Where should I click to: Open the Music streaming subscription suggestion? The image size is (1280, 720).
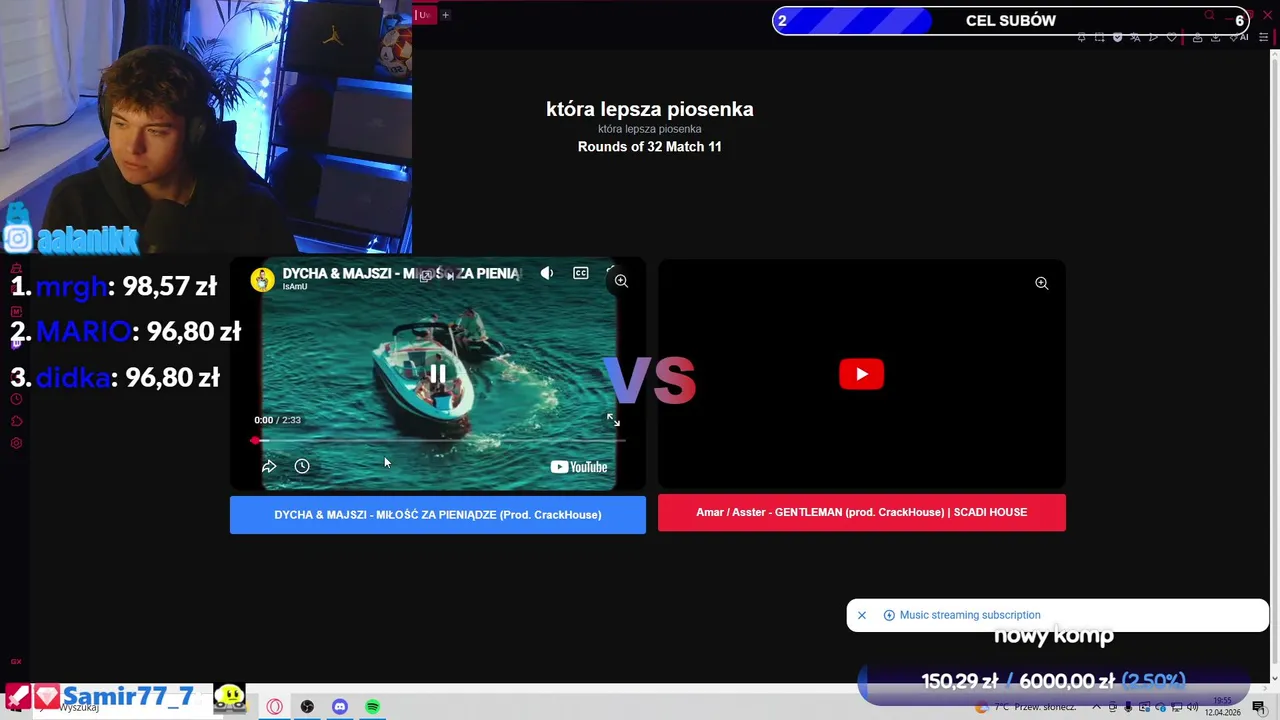click(970, 615)
